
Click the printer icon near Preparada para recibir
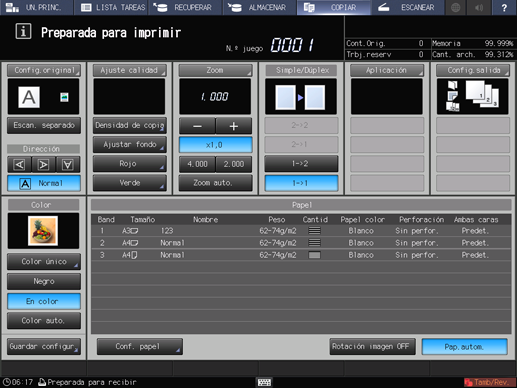(x=42, y=382)
